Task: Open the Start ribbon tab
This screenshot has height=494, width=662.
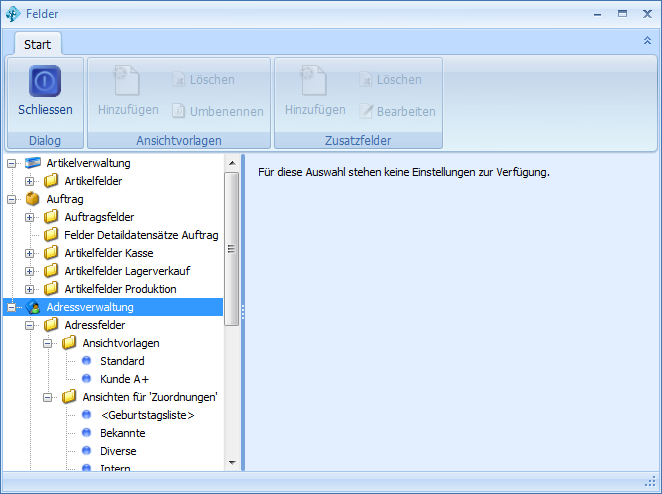Action: tap(38, 44)
